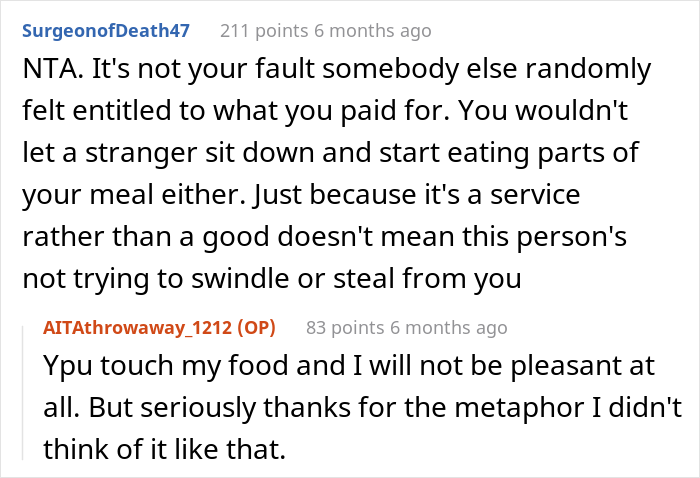Open AITAthrowaway_1212's user profile

pos(137,327)
